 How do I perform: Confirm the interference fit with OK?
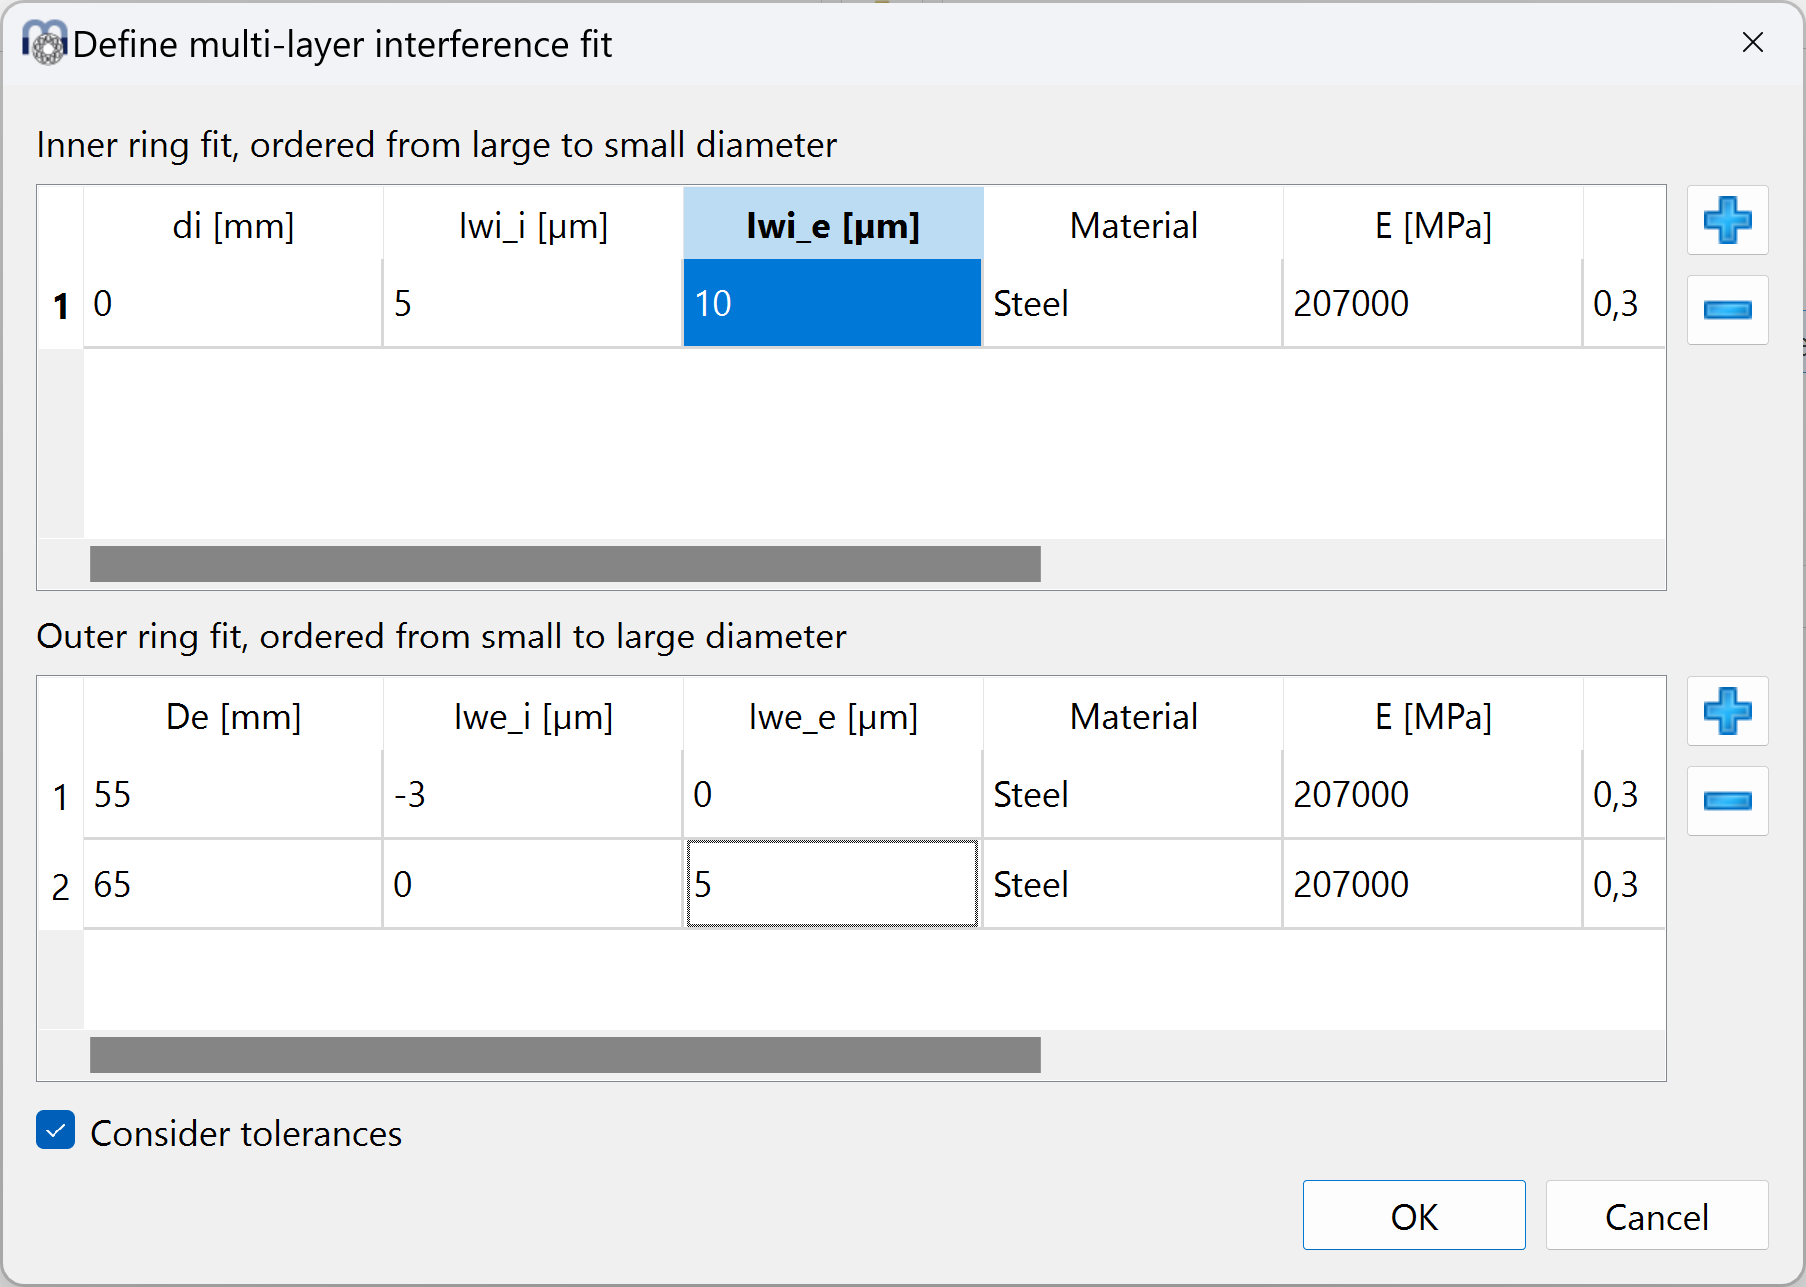tap(1413, 1215)
